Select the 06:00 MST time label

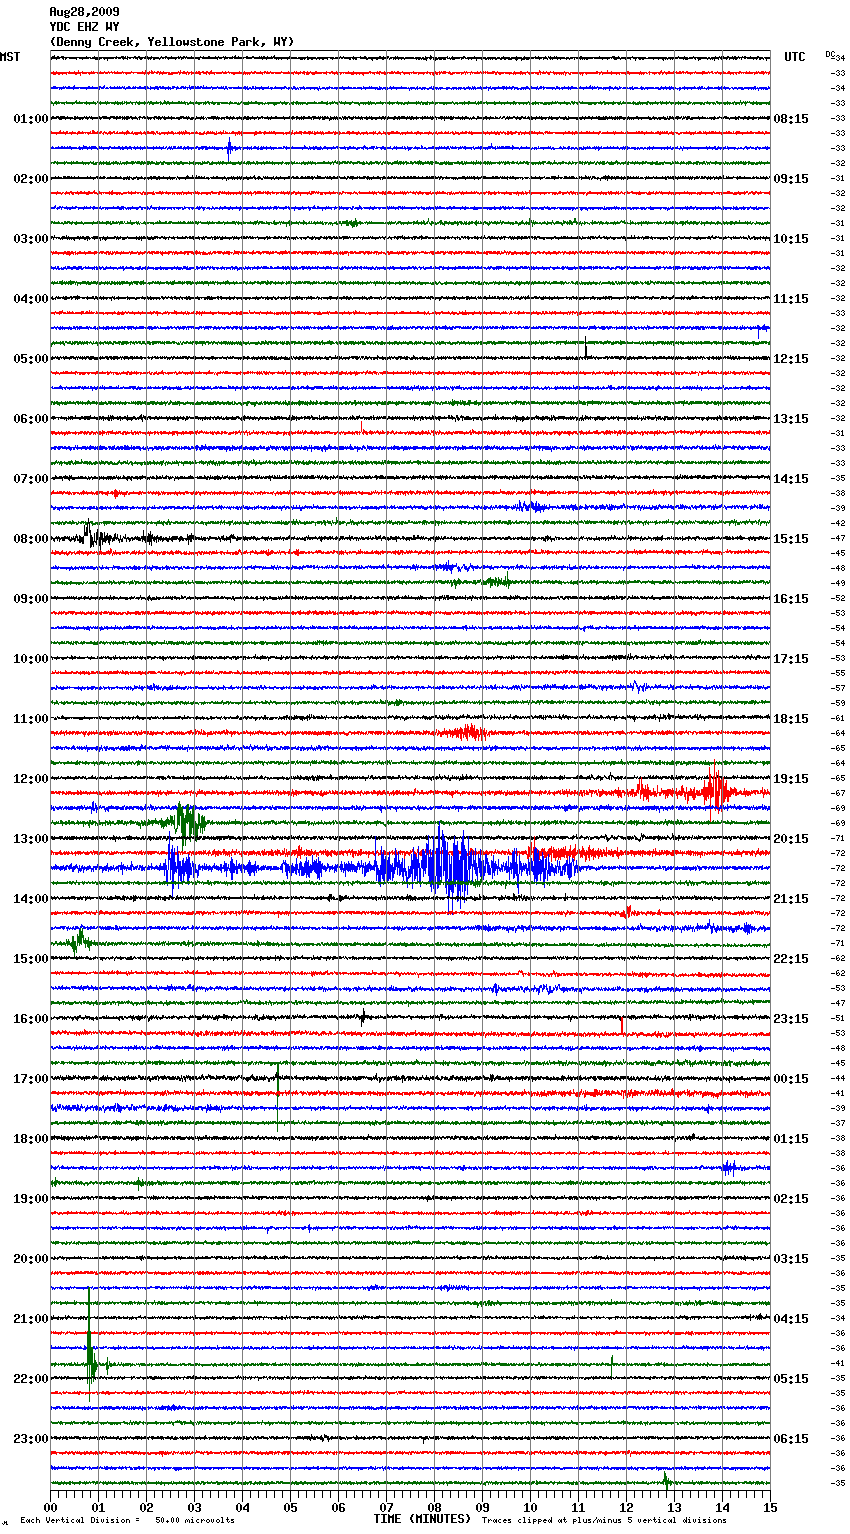point(31,419)
